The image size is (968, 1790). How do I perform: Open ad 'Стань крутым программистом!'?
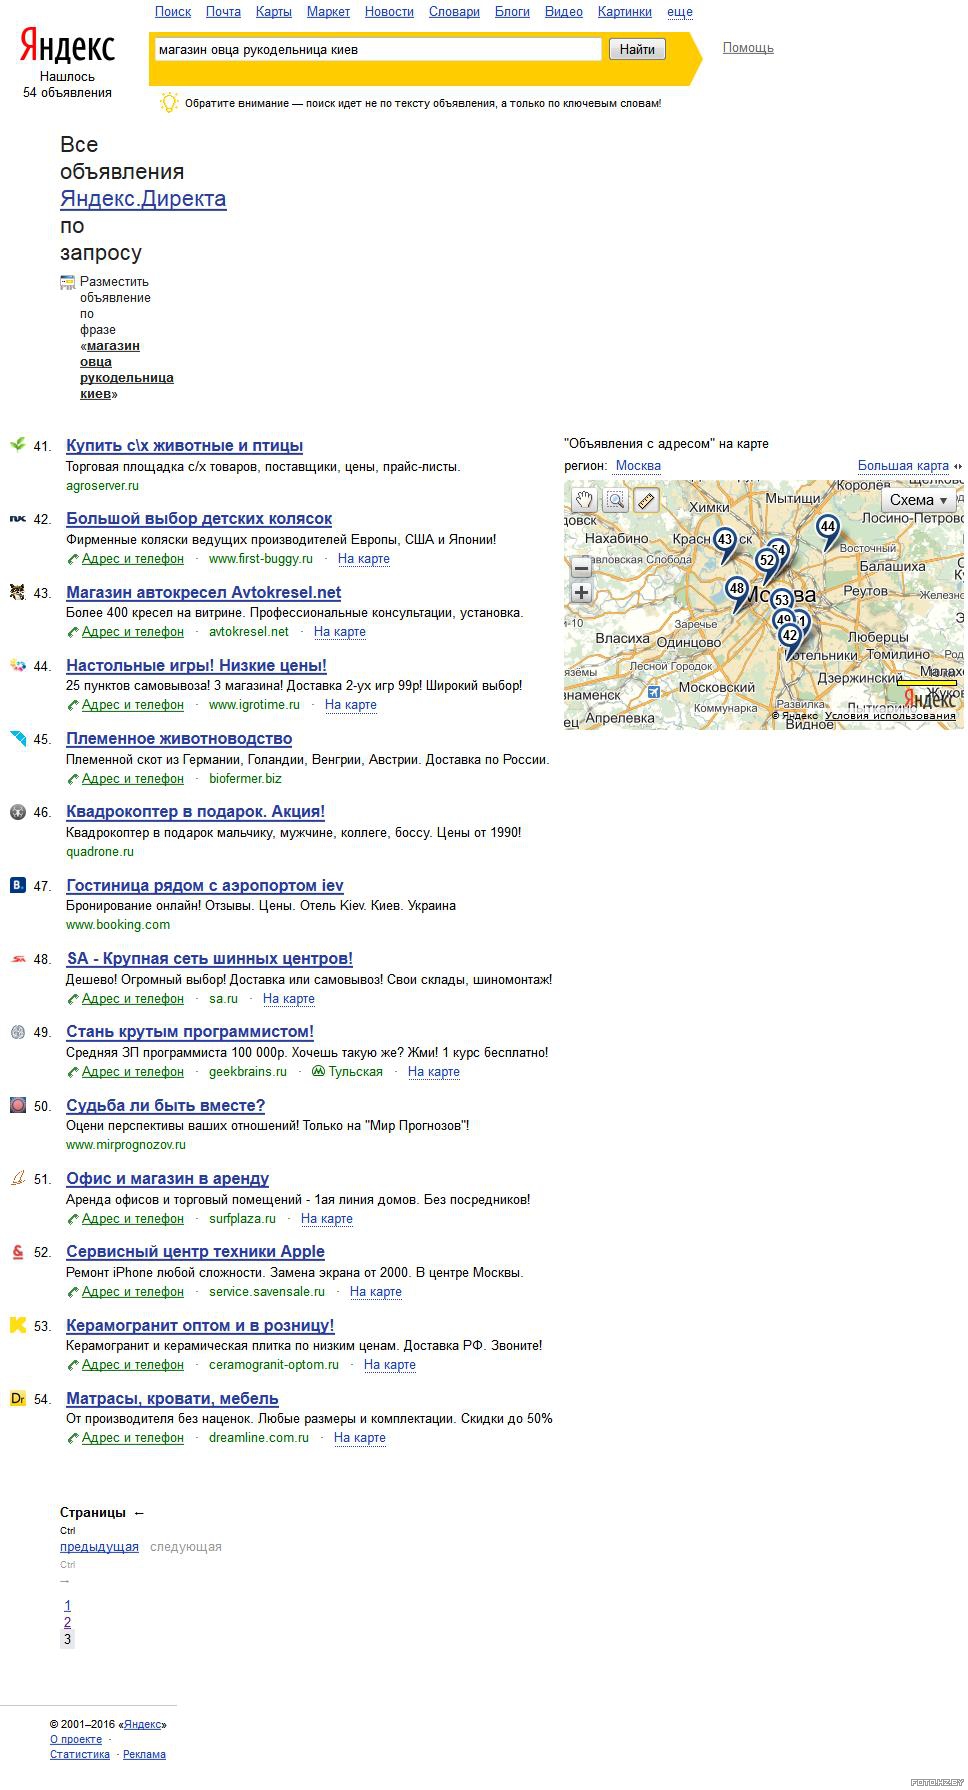click(x=190, y=1032)
